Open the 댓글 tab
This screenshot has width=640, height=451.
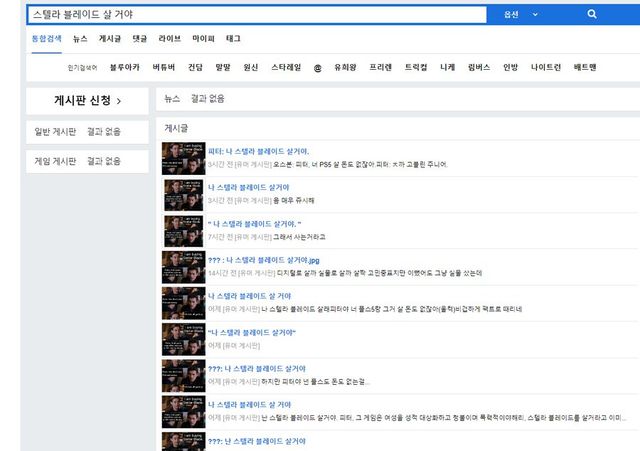[139, 38]
